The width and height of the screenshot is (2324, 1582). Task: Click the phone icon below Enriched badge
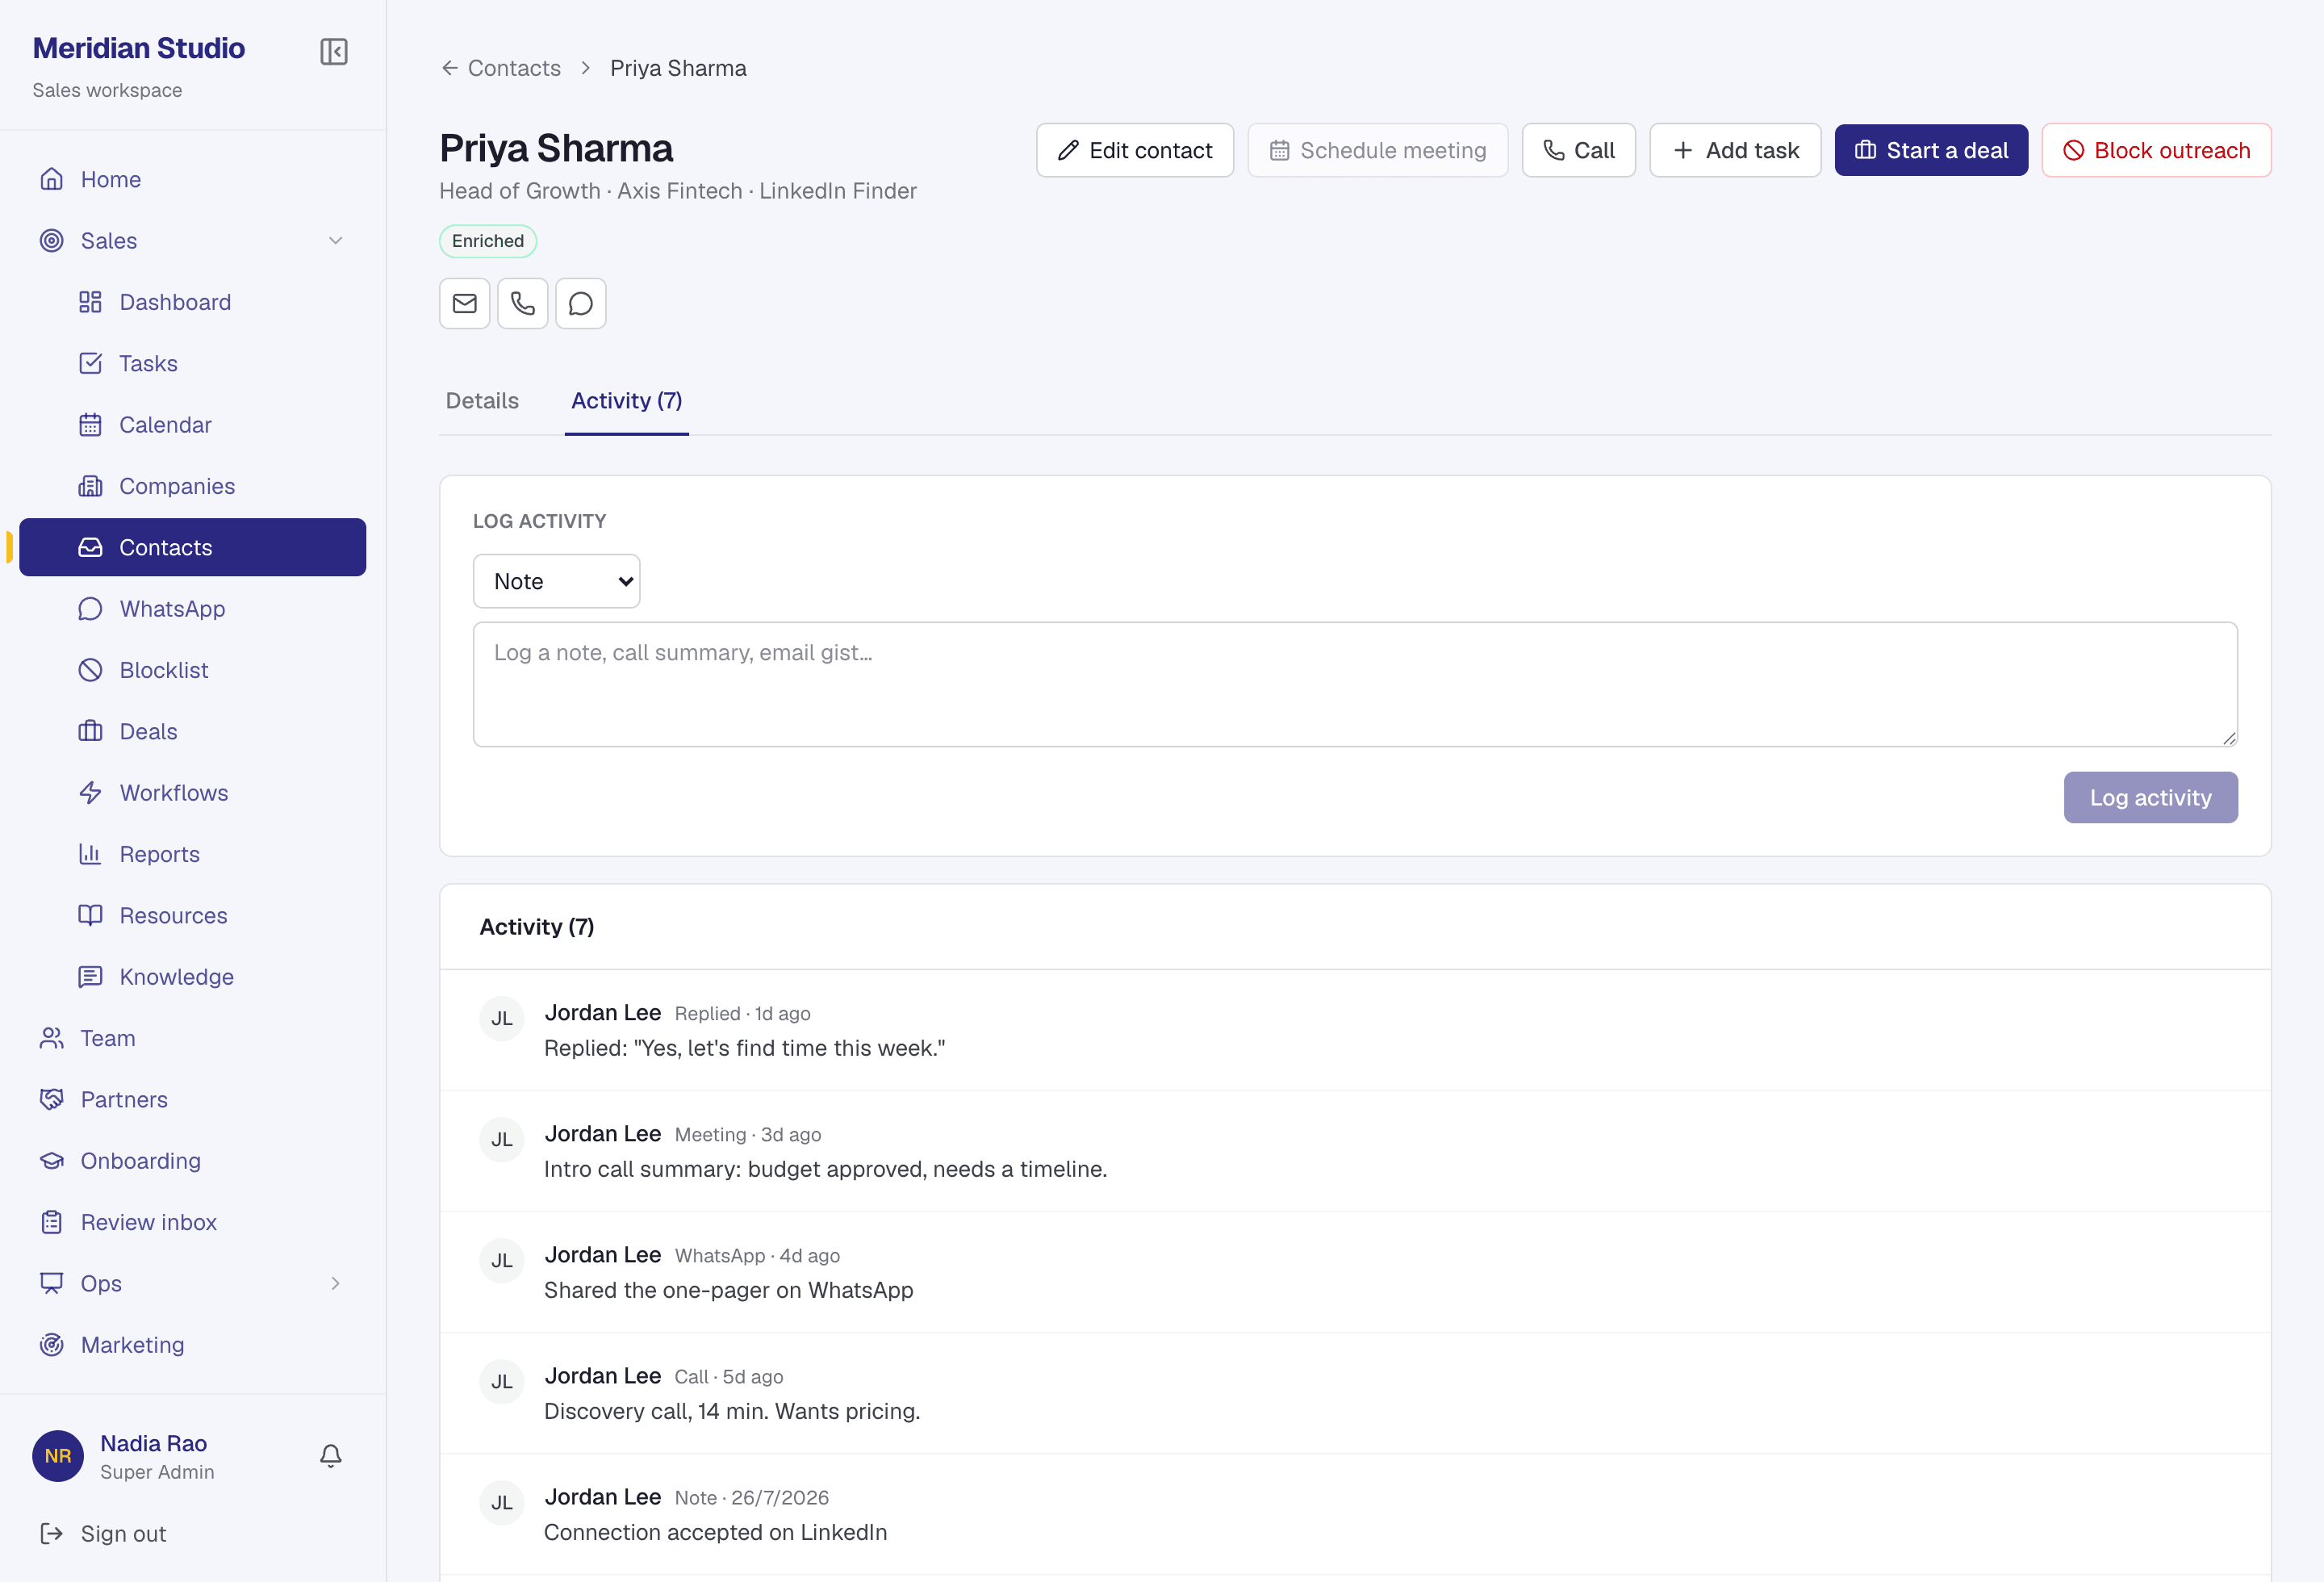coord(522,303)
